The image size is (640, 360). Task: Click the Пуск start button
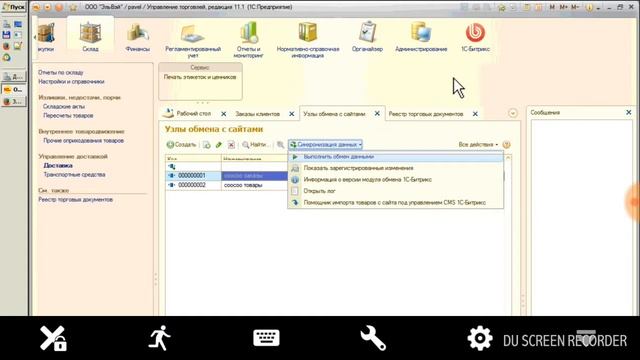pyautogui.click(x=13, y=7)
